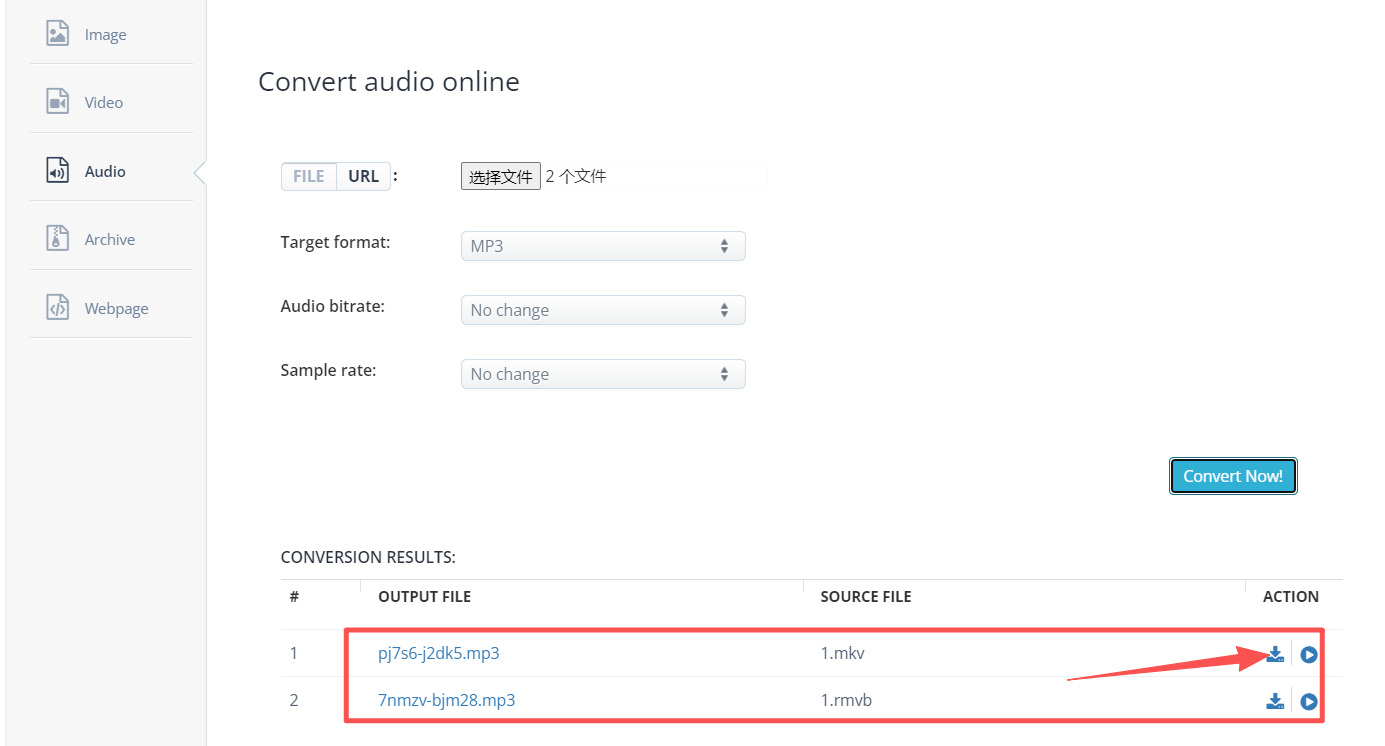Click the Audio speaker file icon

[58, 171]
